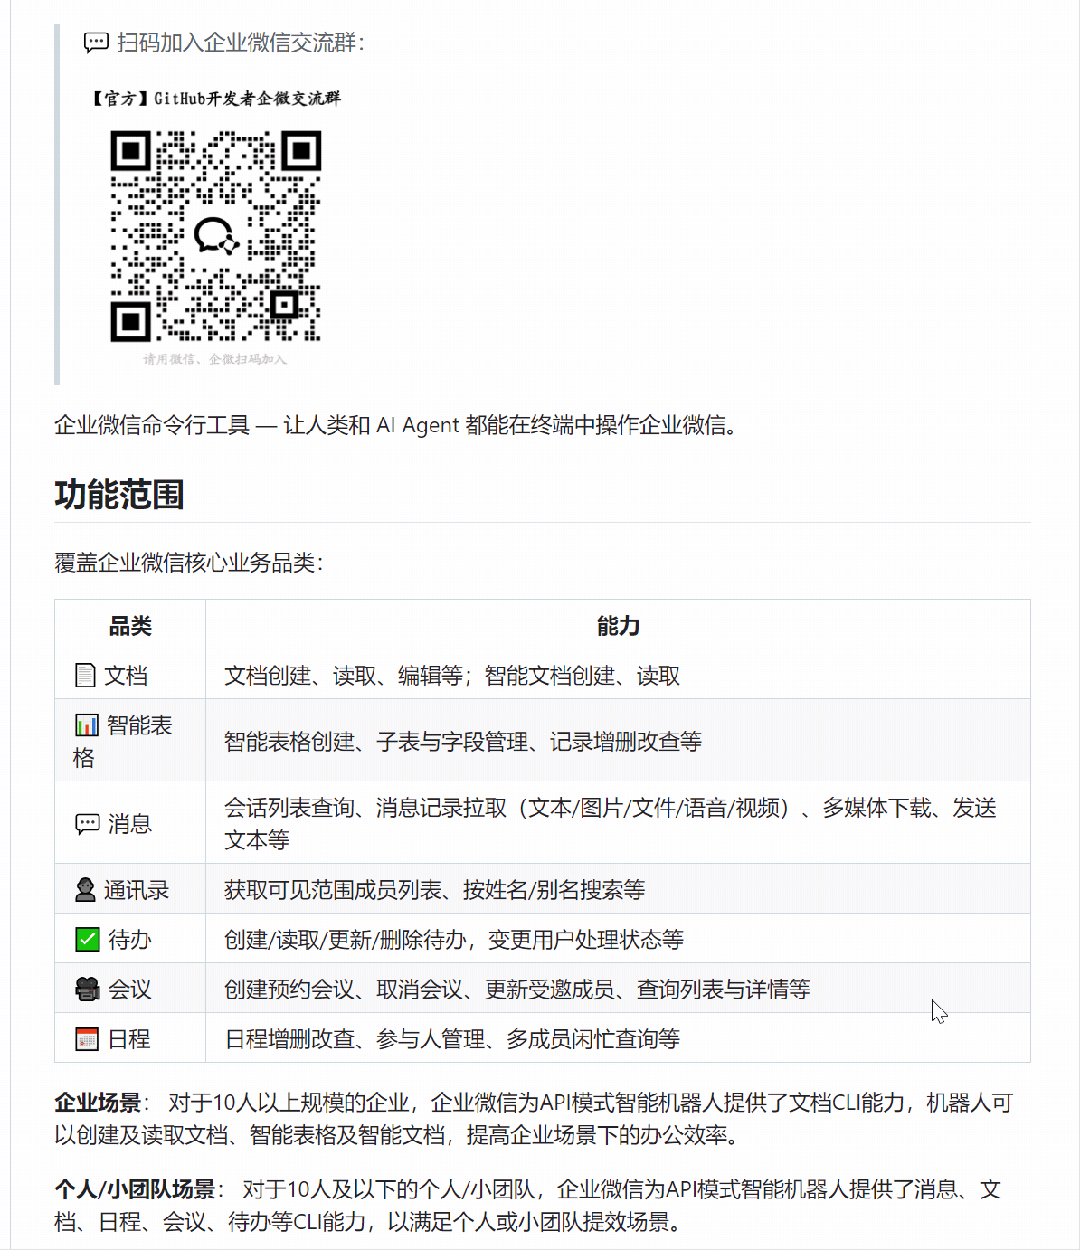Click the 通讯录 category cell label

click(136, 890)
